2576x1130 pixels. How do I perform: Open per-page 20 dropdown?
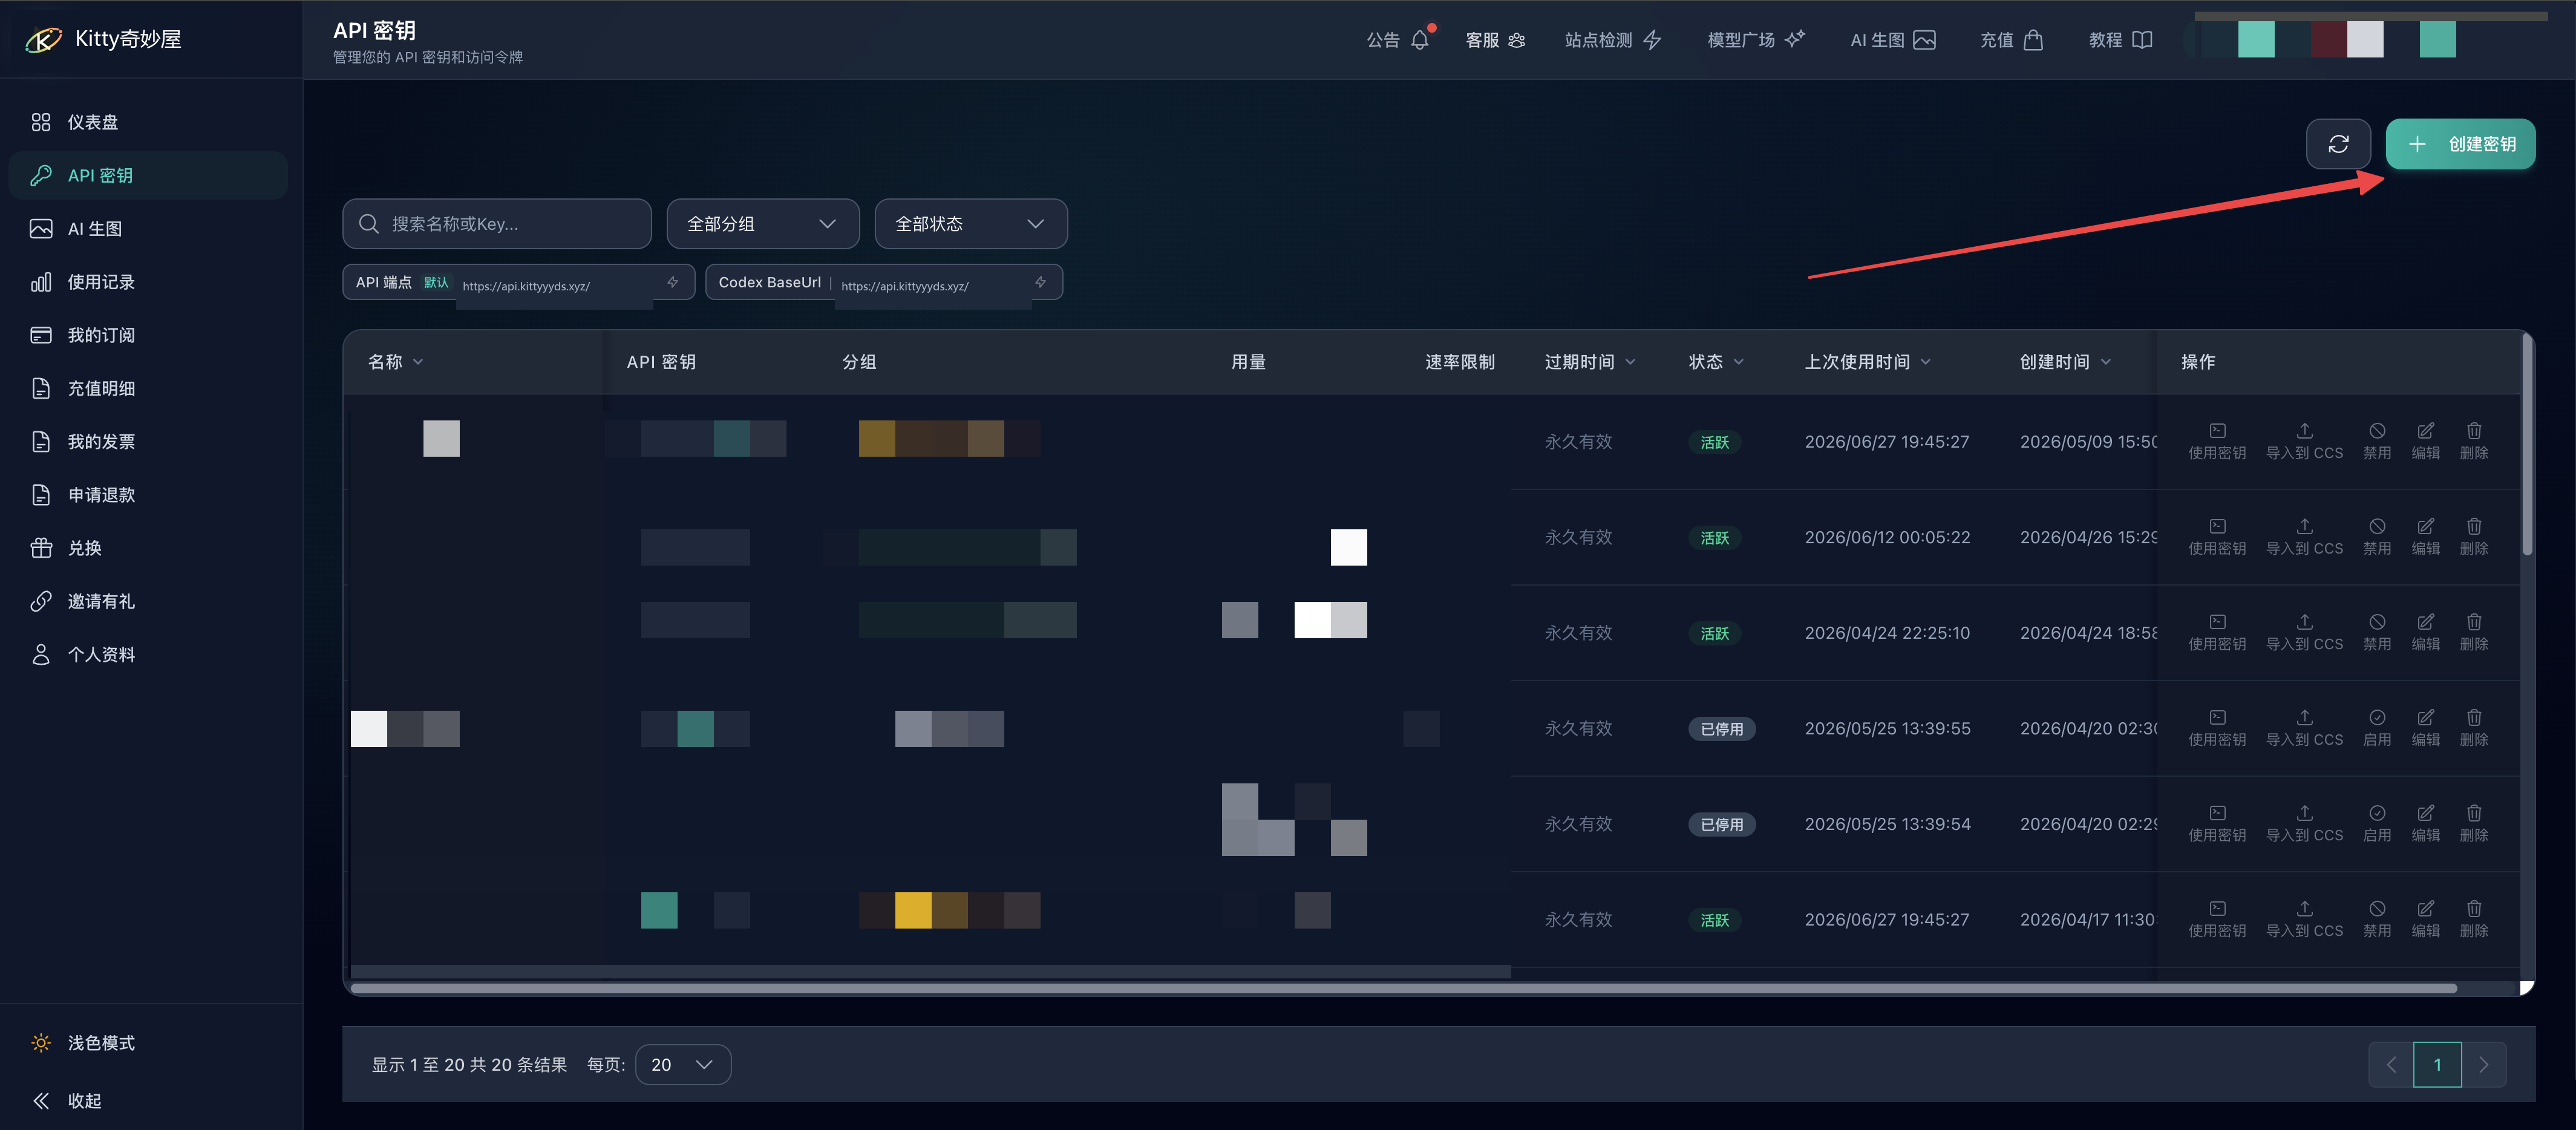click(x=683, y=1065)
